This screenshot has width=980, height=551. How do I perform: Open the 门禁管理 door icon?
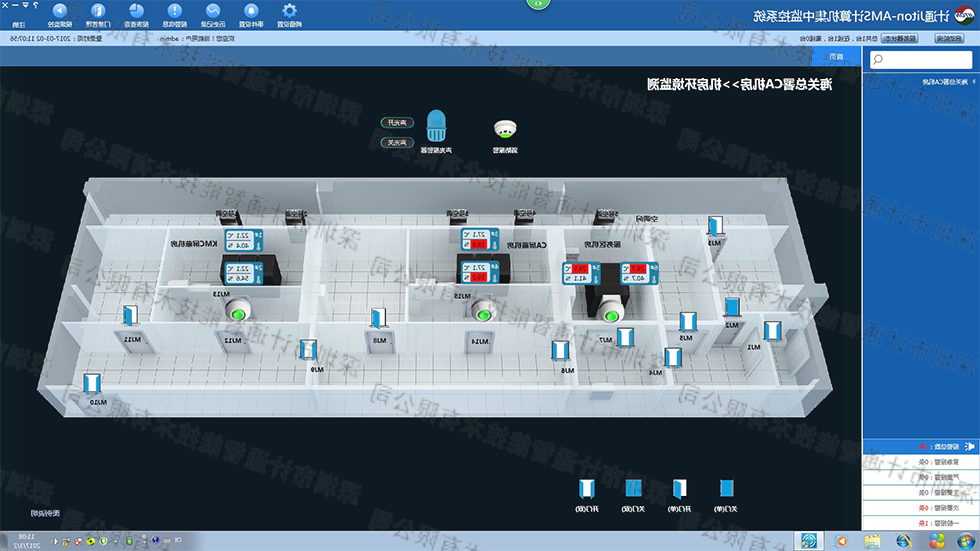99,14
